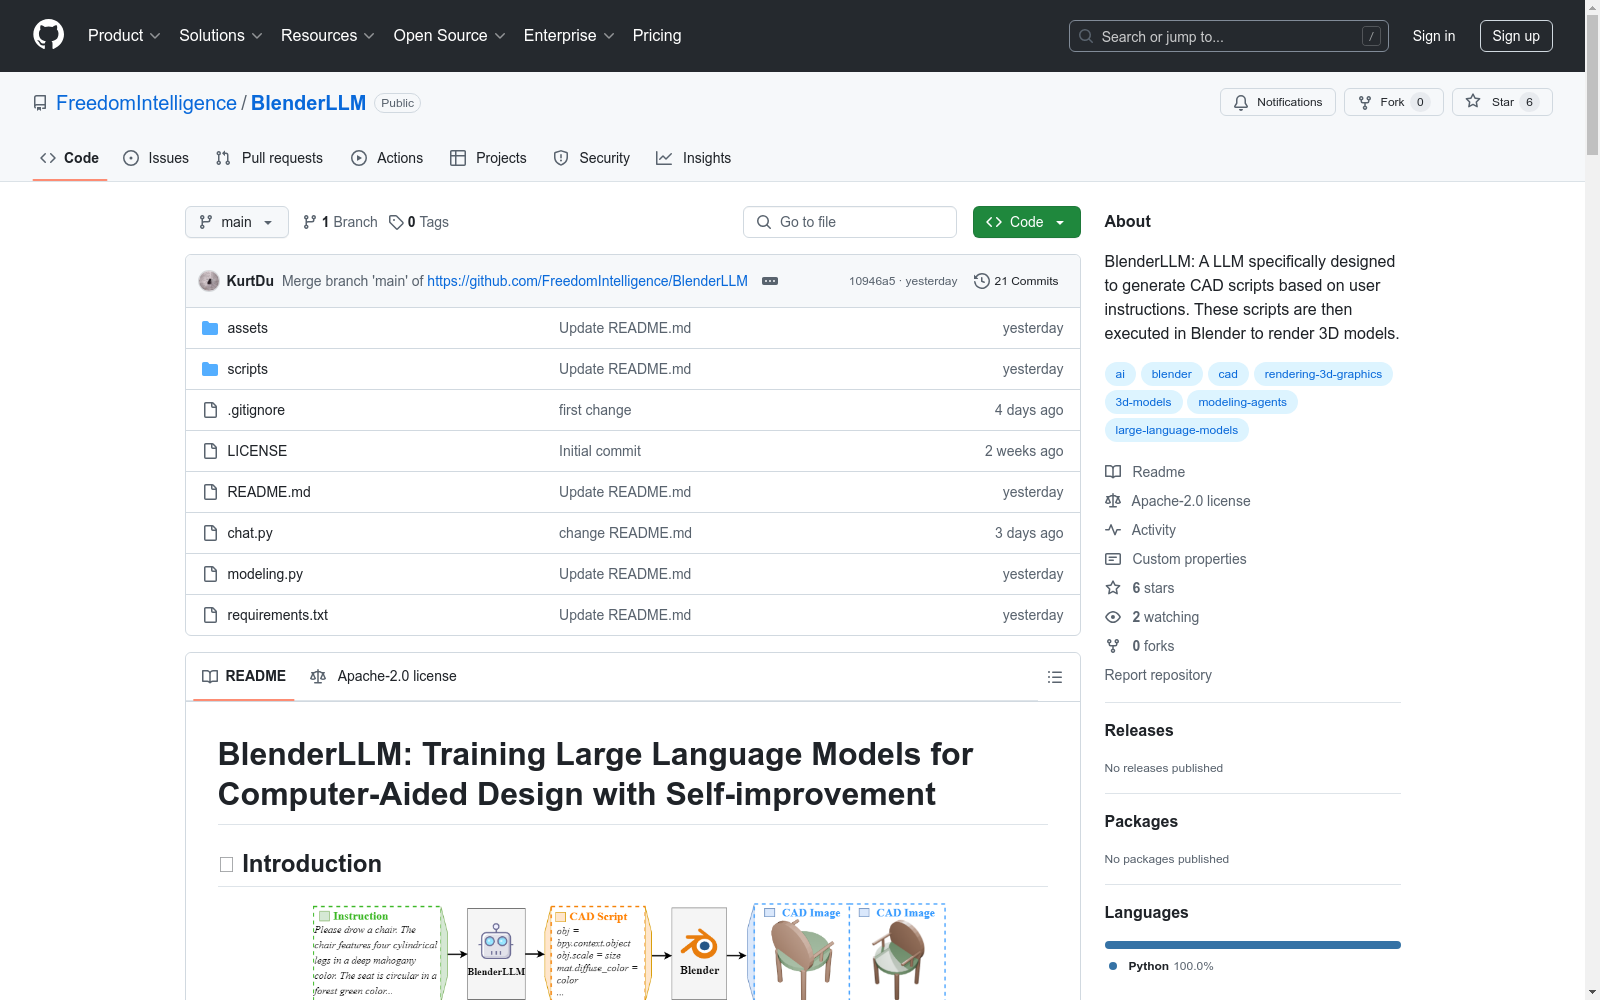
Task: Open the Insights tab
Action: tap(694, 158)
